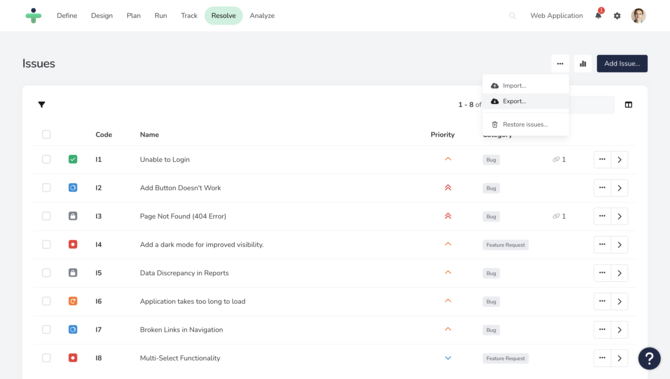Open the more options menu beside Add Issue
Image resolution: width=670 pixels, height=379 pixels.
(560, 64)
